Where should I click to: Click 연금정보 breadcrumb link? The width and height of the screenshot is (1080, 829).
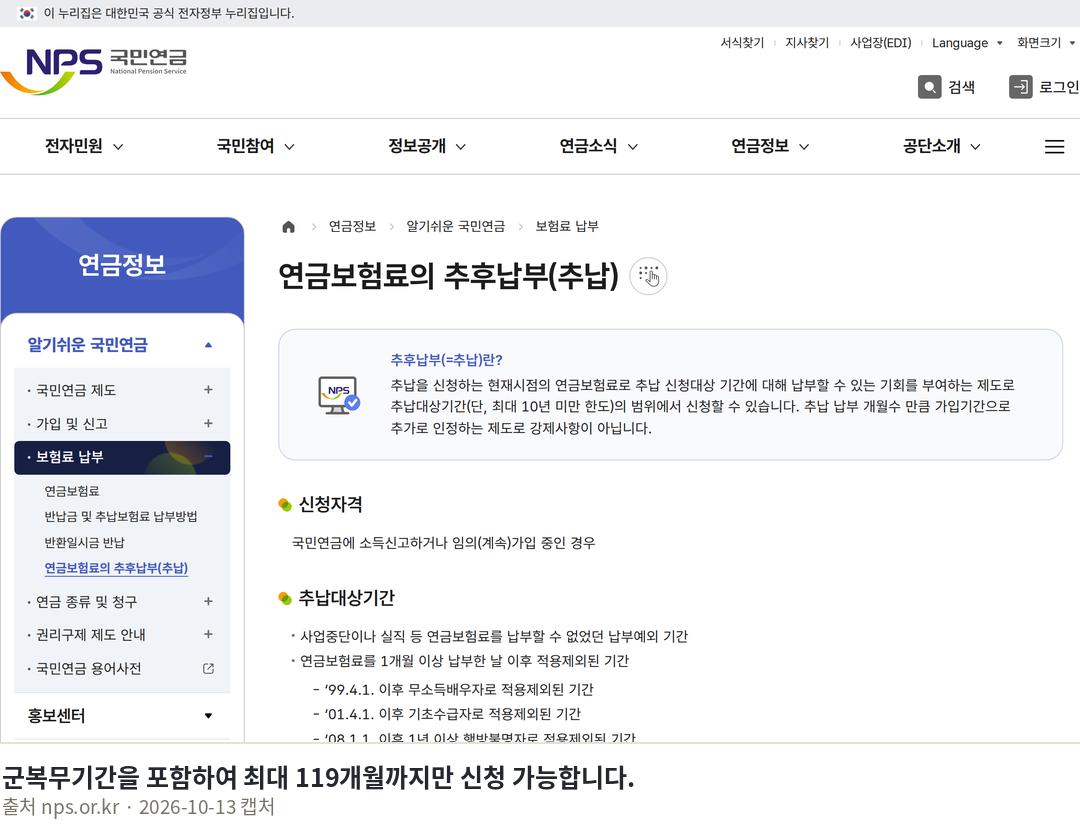point(352,227)
